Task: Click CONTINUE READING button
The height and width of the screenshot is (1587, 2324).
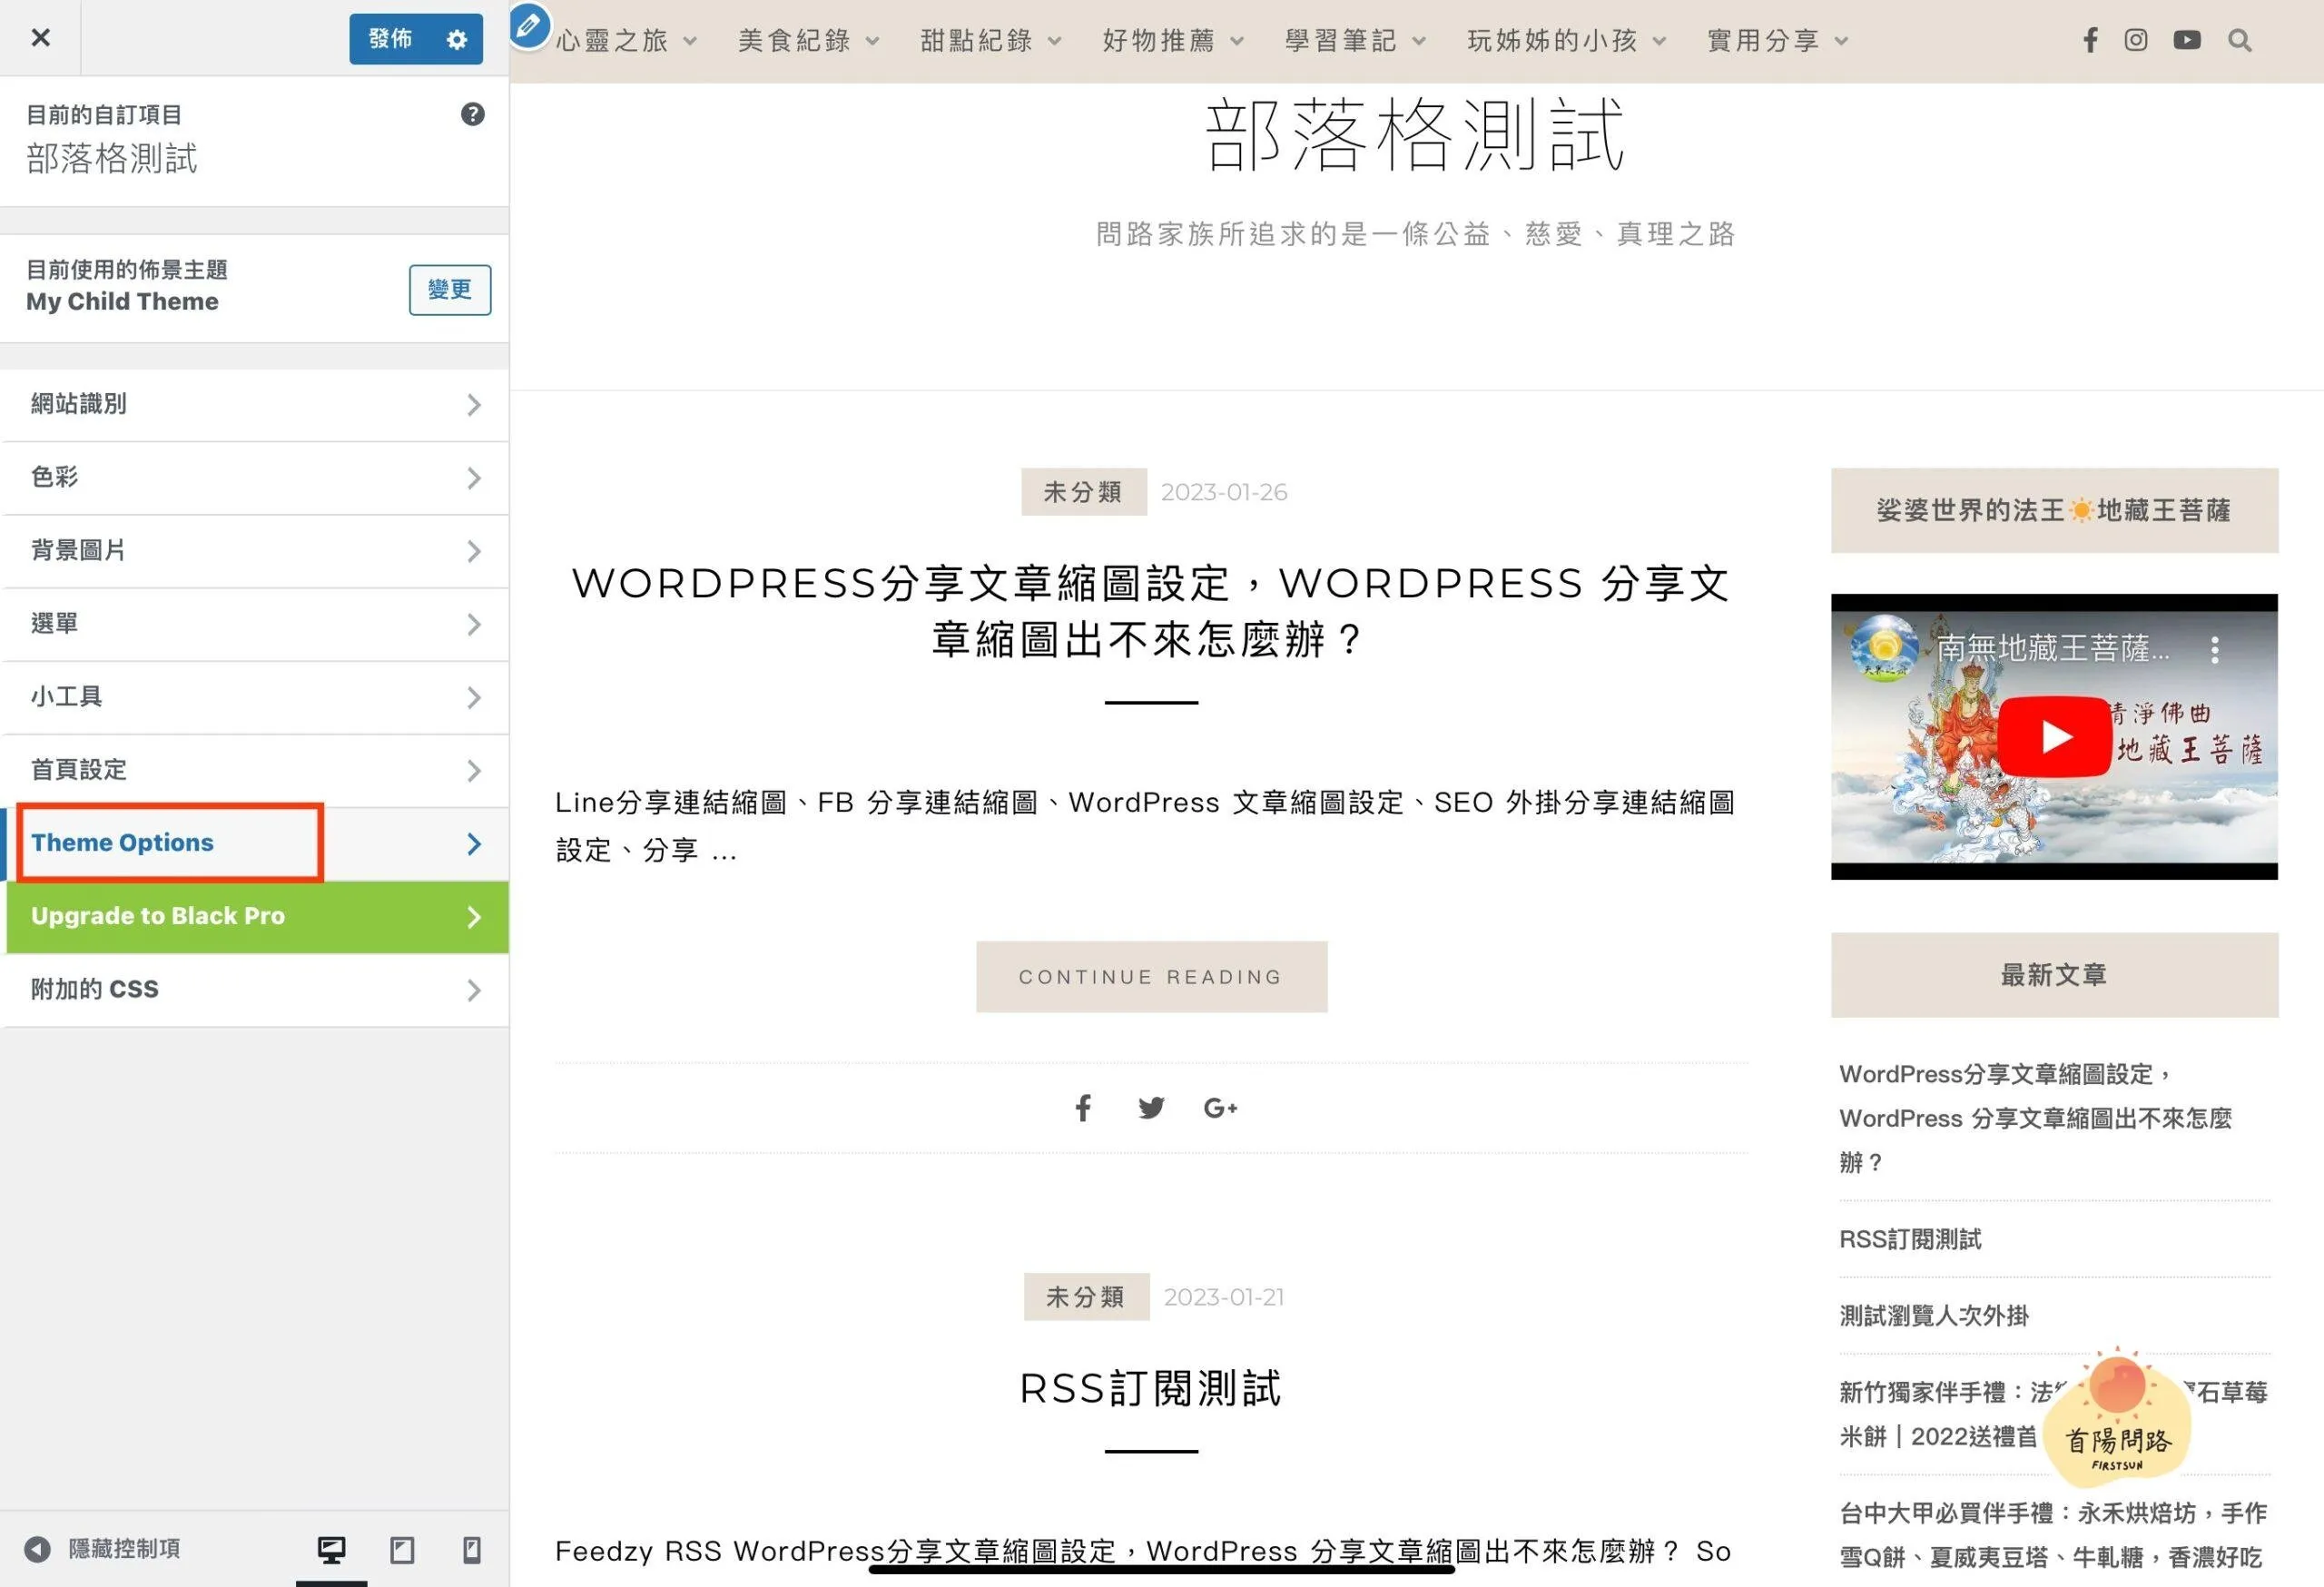Action: coord(1151,976)
